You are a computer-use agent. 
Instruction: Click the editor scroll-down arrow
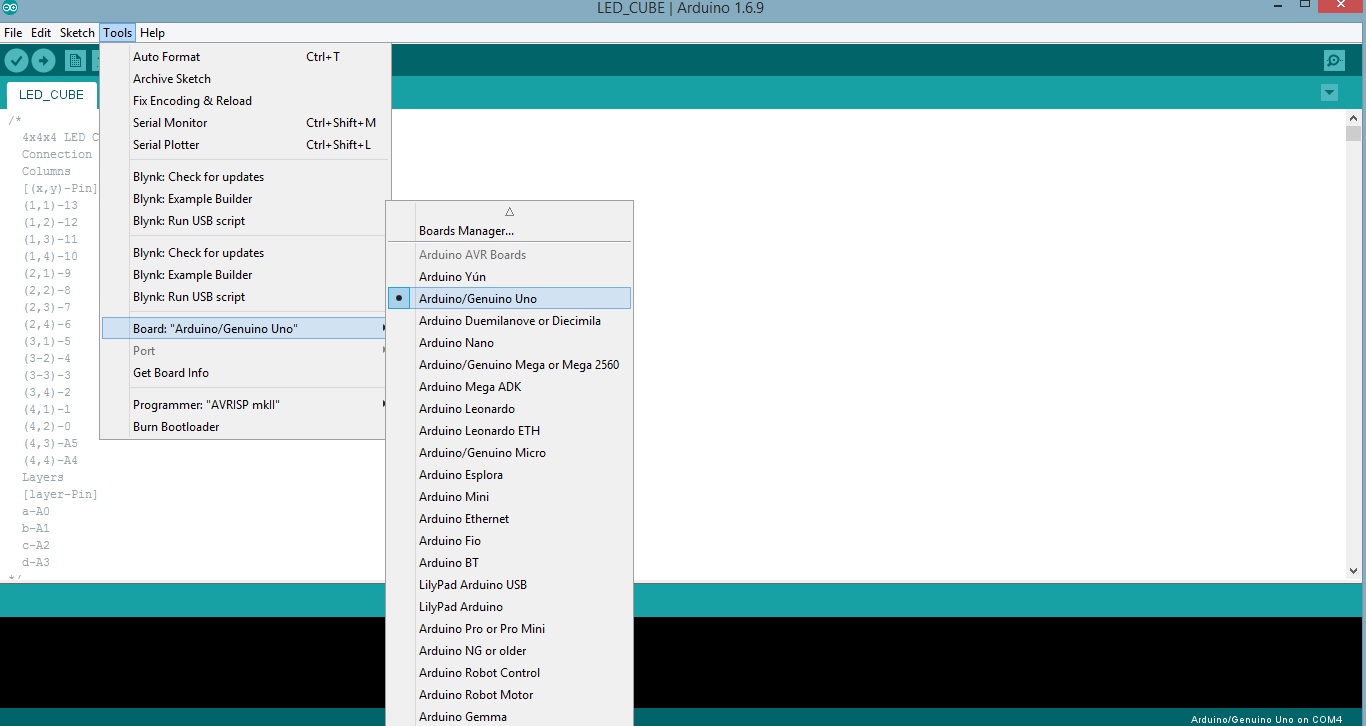pos(1353,571)
